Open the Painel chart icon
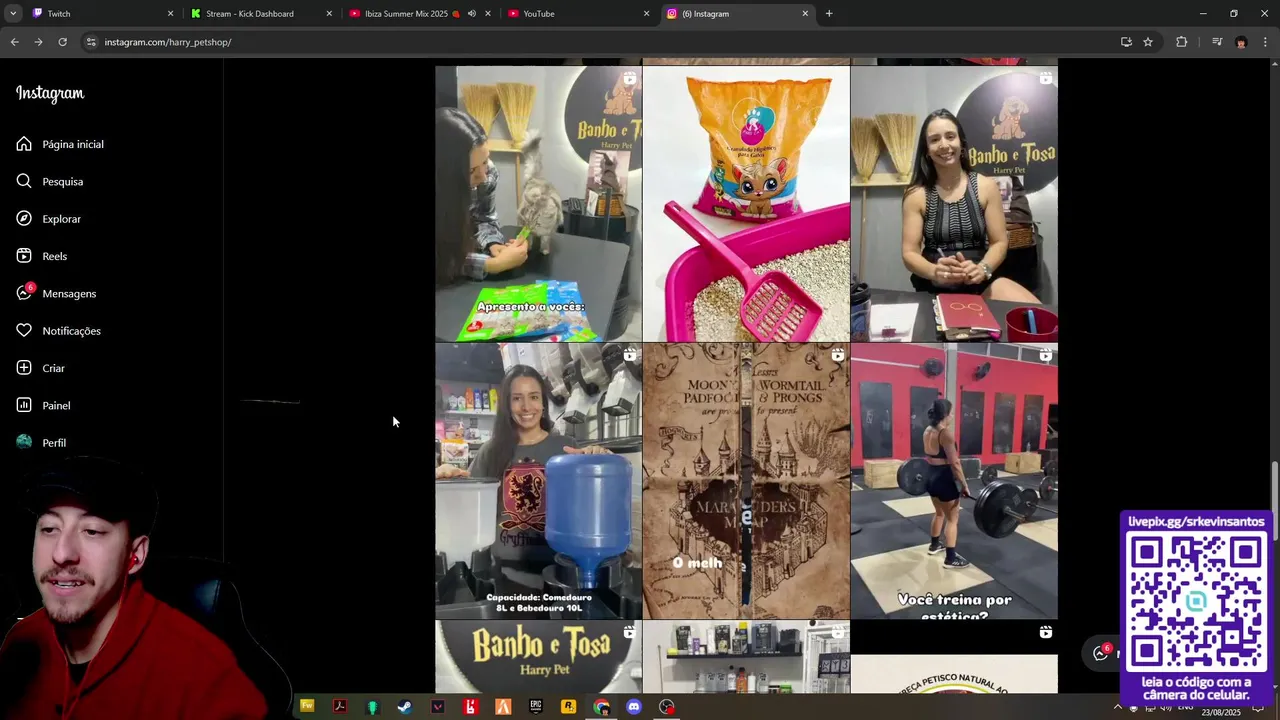Screen dimensions: 1280x720 [24, 405]
